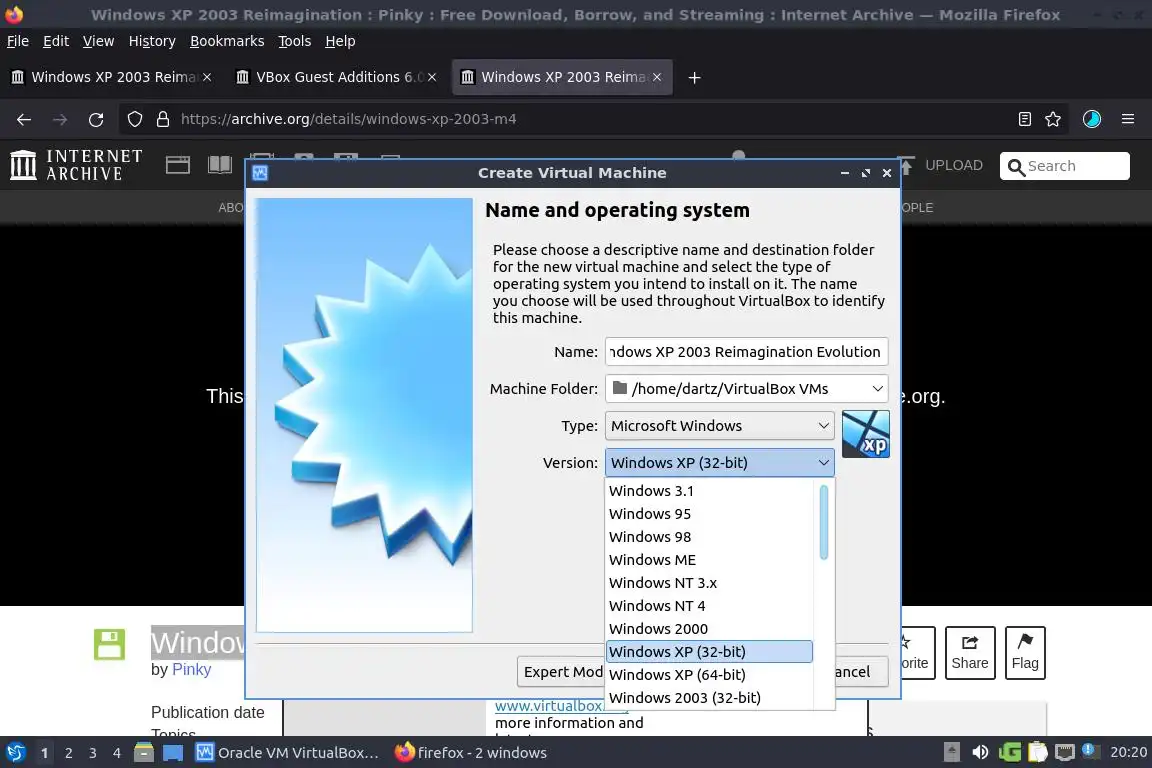Click the show desktop taskbar icon
Image resolution: width=1152 pixels, height=768 pixels.
pyautogui.click(x=173, y=753)
